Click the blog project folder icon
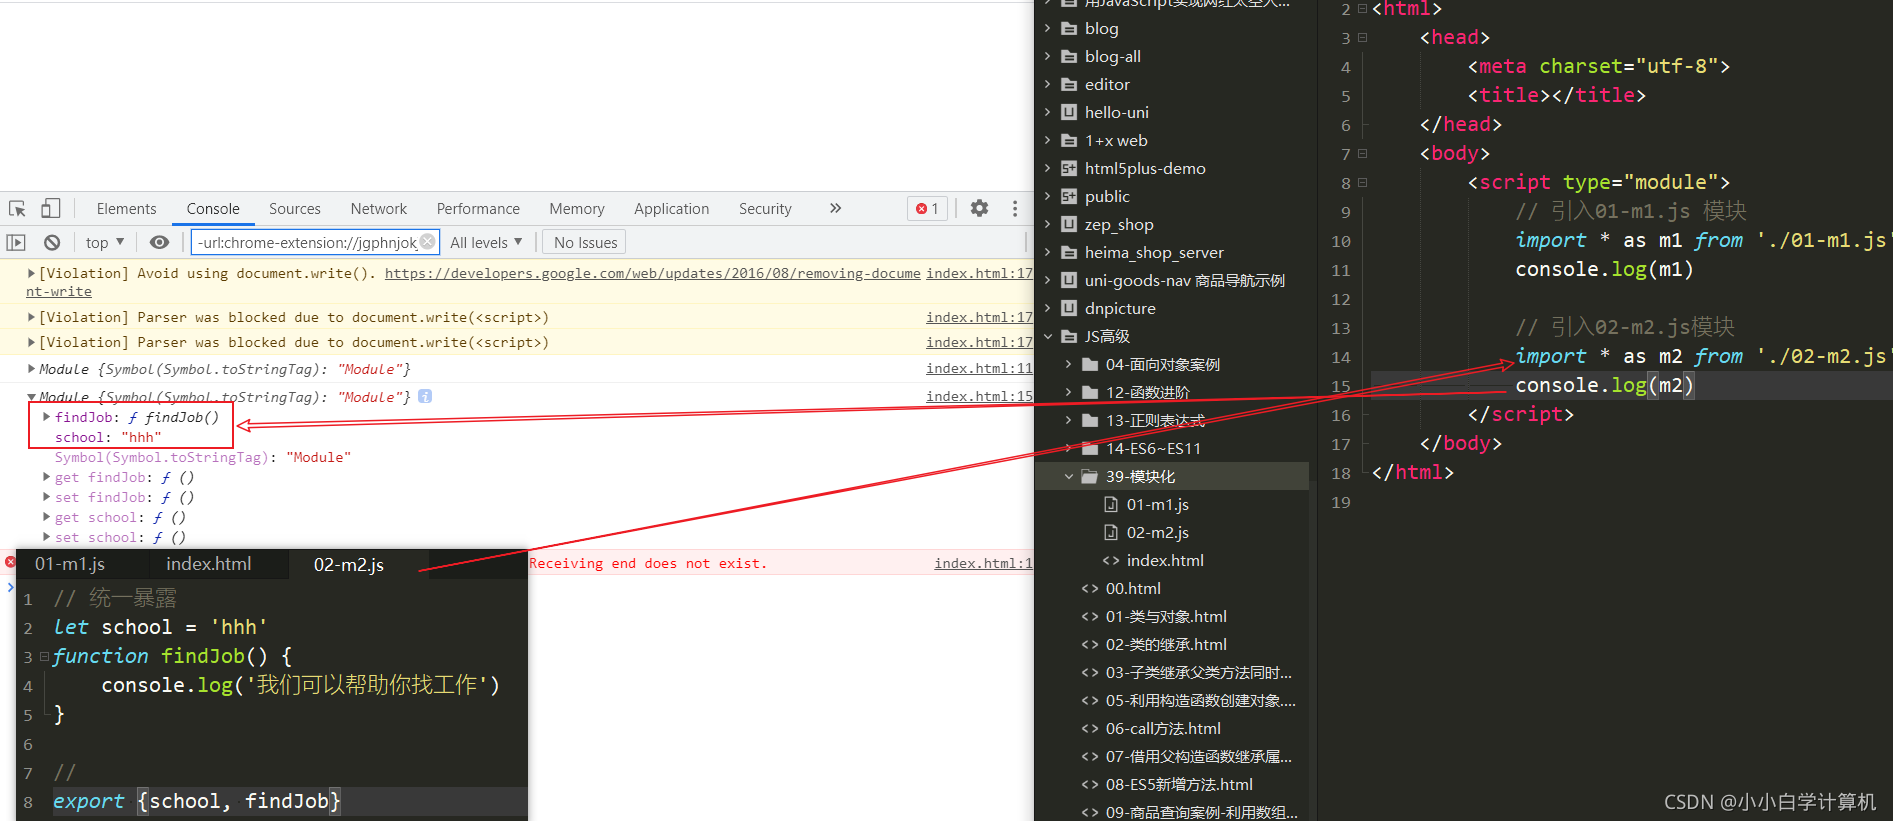 [1069, 28]
